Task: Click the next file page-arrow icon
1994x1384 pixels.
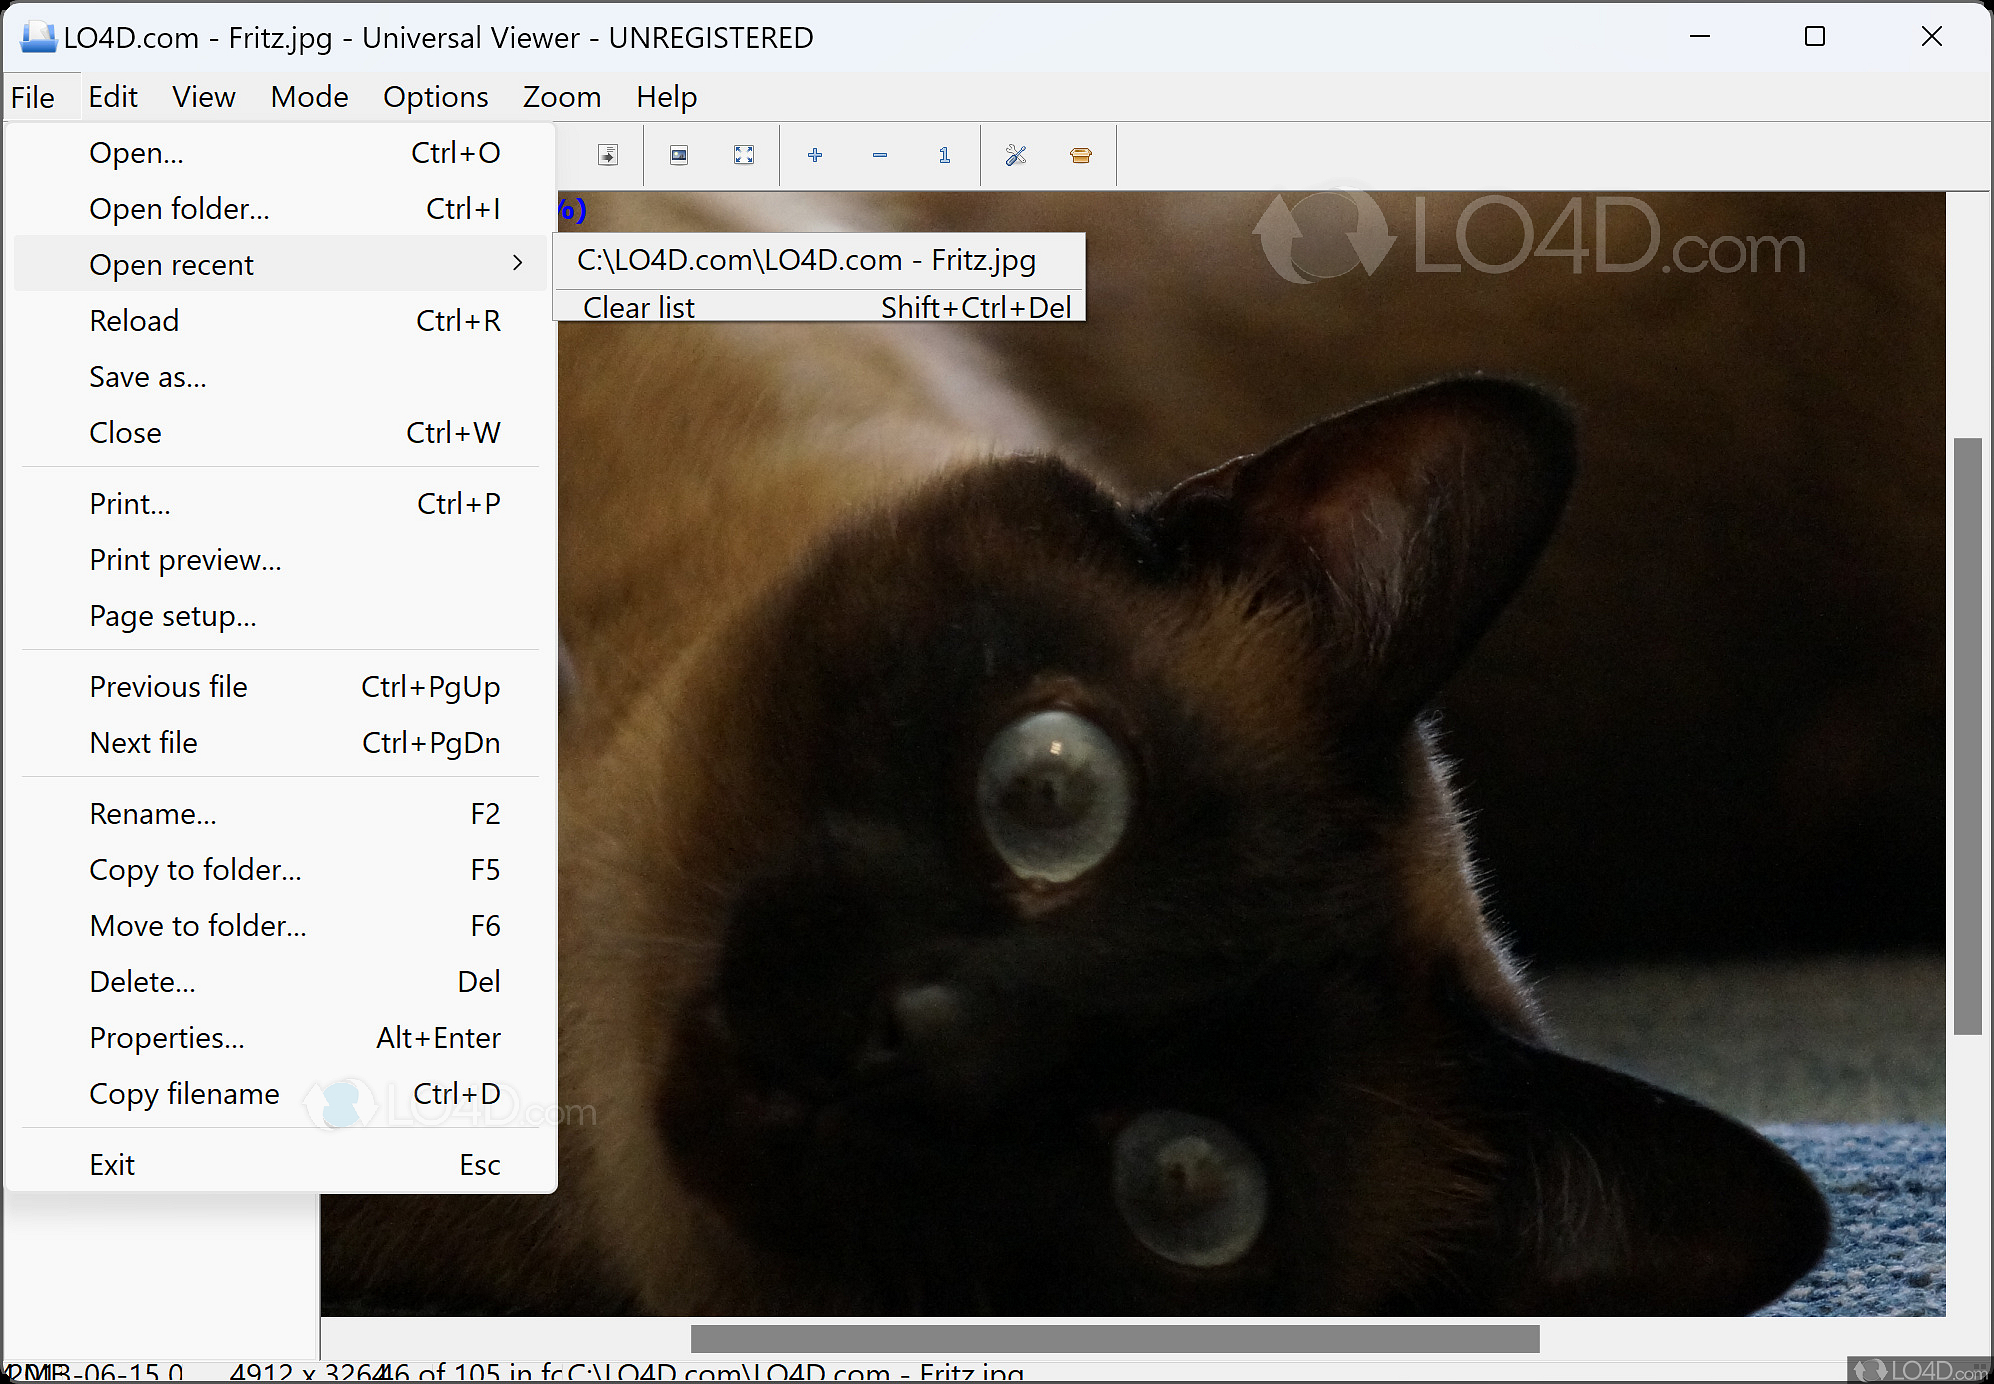Action: pos(608,155)
